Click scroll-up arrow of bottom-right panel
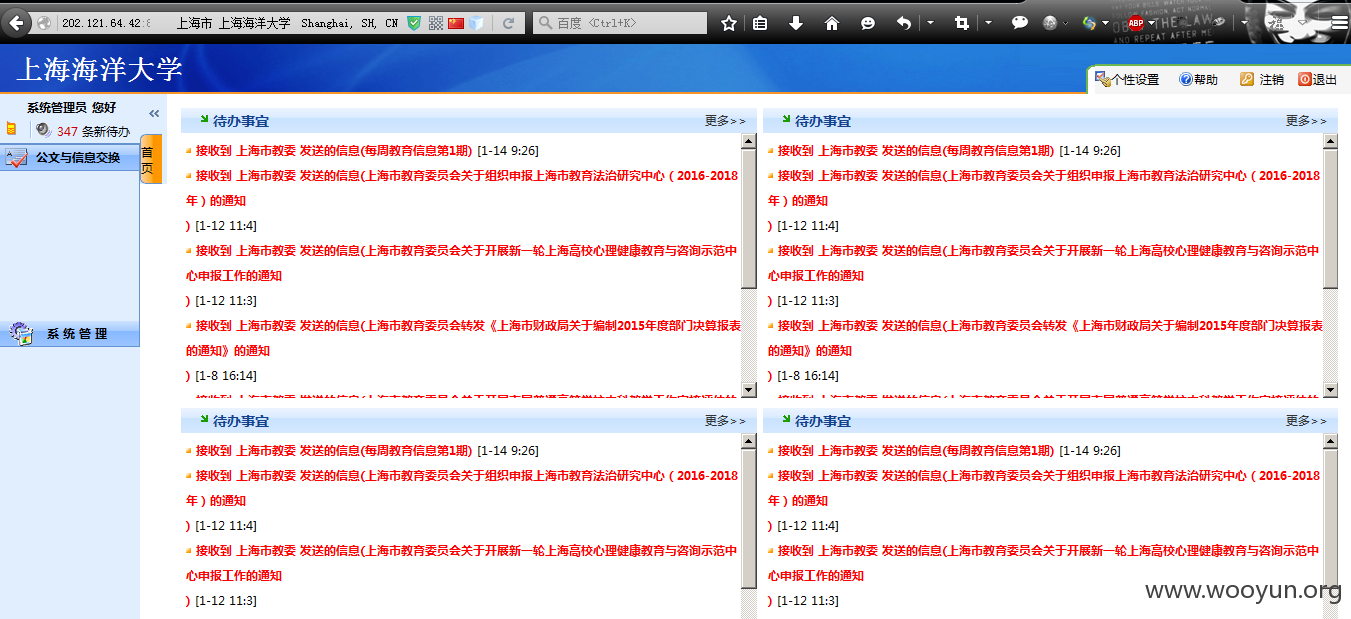The height and width of the screenshot is (619, 1351). [1330, 441]
